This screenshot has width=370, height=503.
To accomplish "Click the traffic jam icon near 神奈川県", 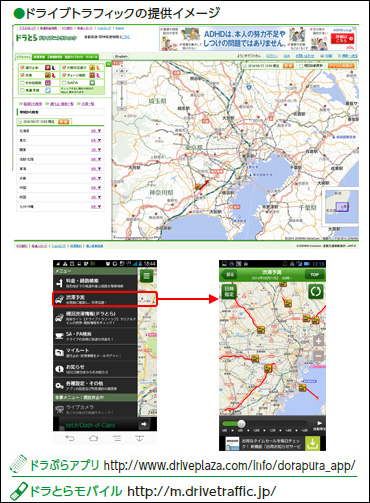I will point(198,186).
